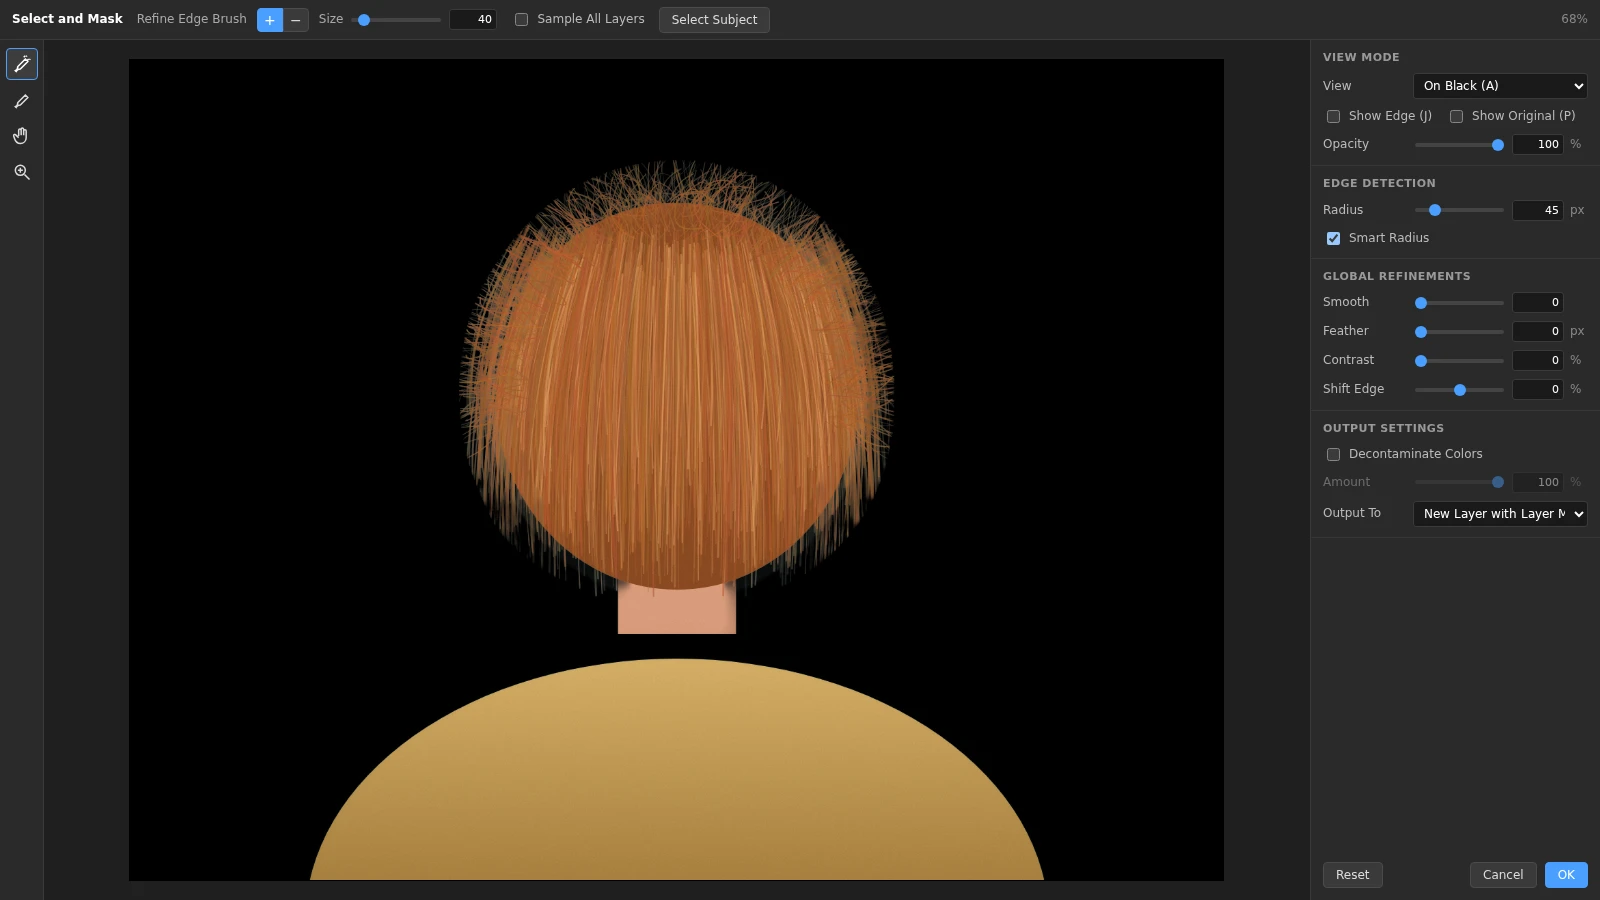
Task: Select the Refine Edge Brush tool icon
Action: click(22, 64)
